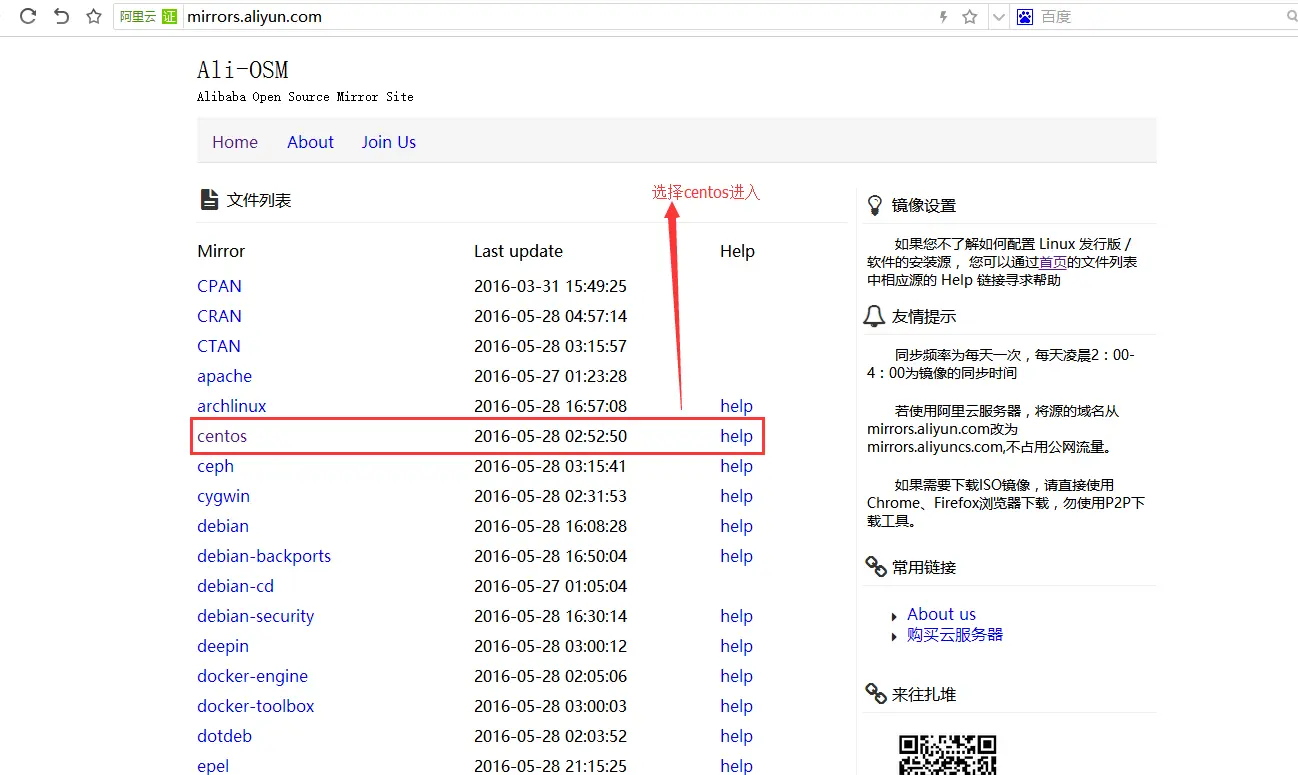Click the help link in the dotdeb row
The width and height of the screenshot is (1298, 775).
click(736, 736)
